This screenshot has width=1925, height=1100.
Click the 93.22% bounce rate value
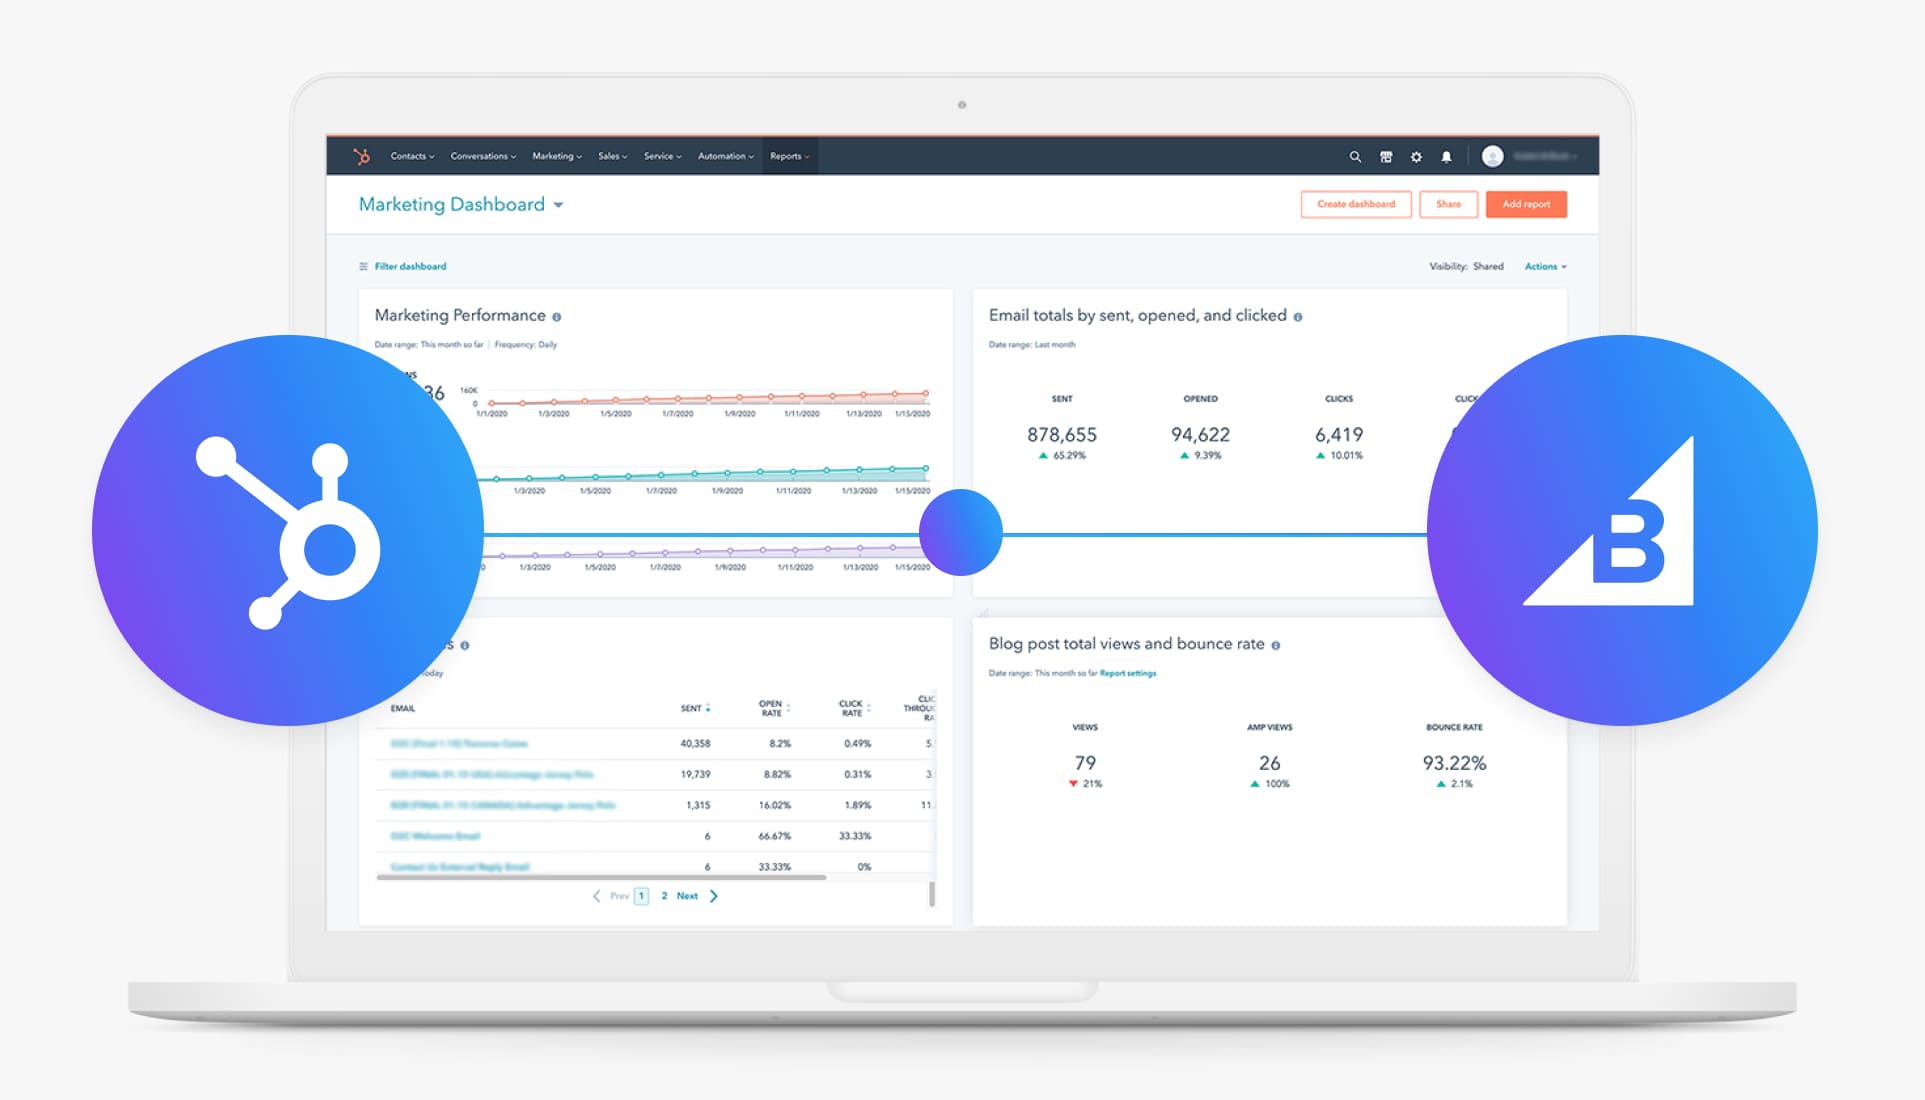(x=1454, y=763)
